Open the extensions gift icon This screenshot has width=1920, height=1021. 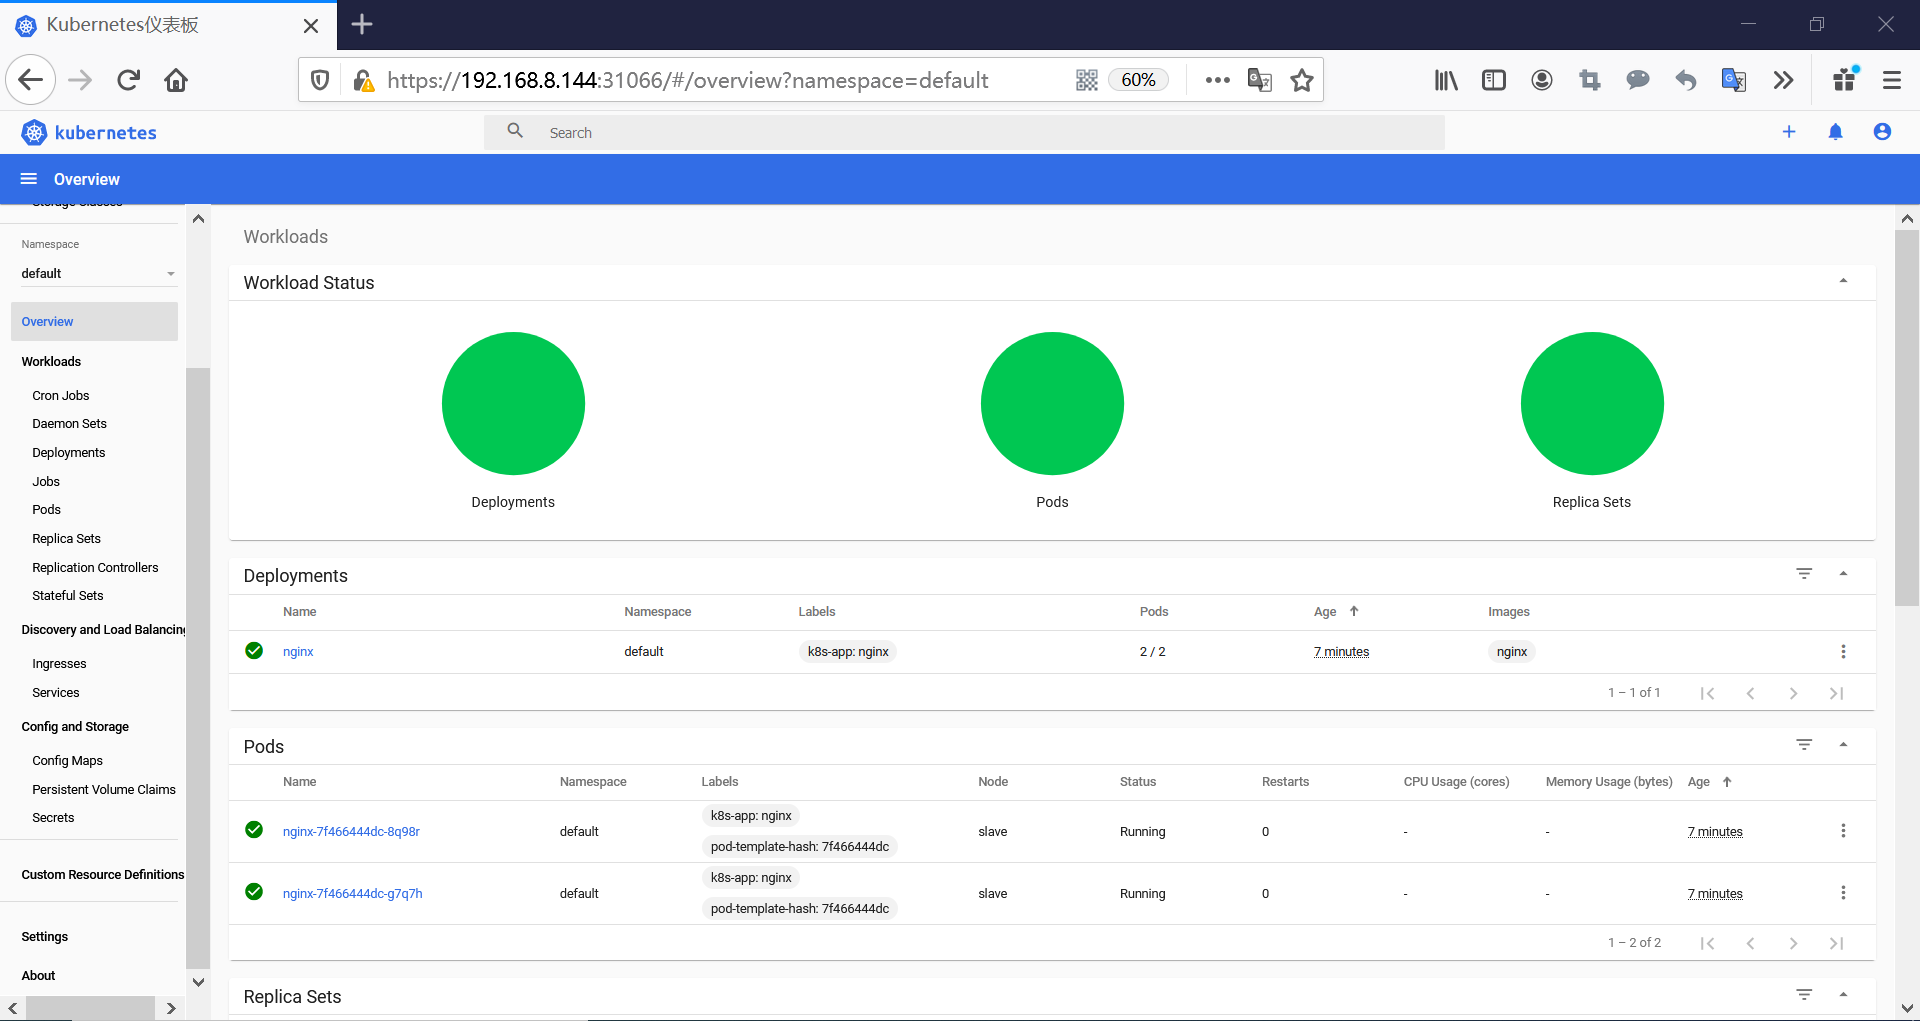(x=1846, y=79)
